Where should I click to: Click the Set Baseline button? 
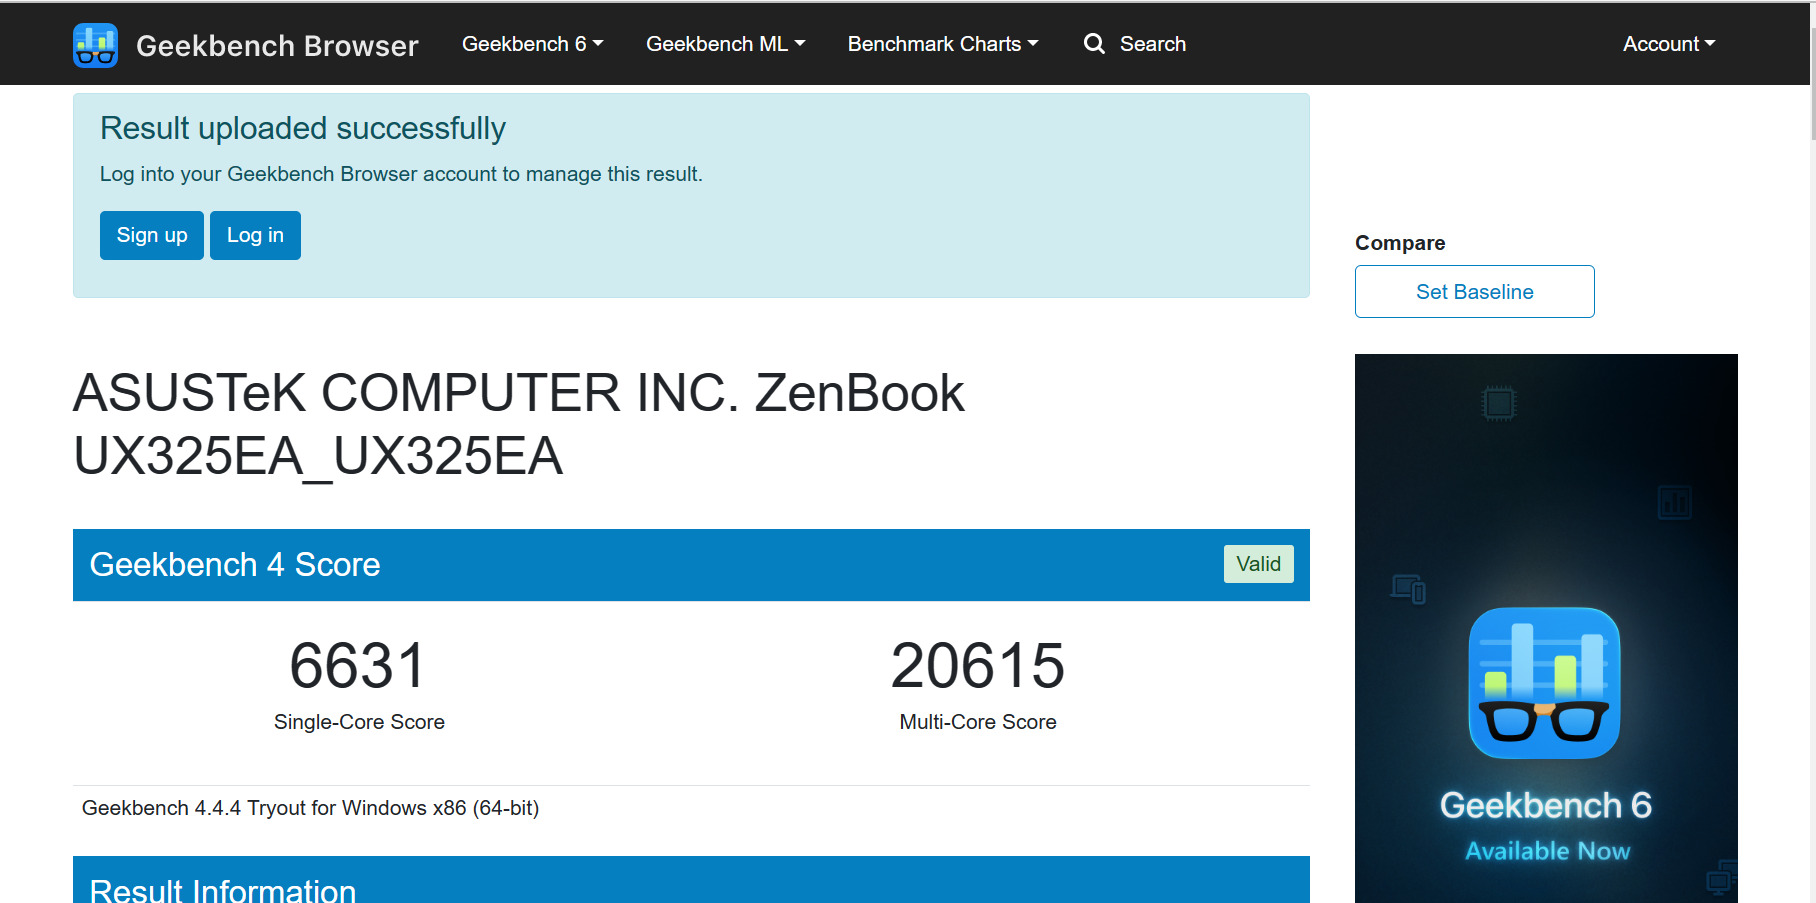pyautogui.click(x=1474, y=291)
